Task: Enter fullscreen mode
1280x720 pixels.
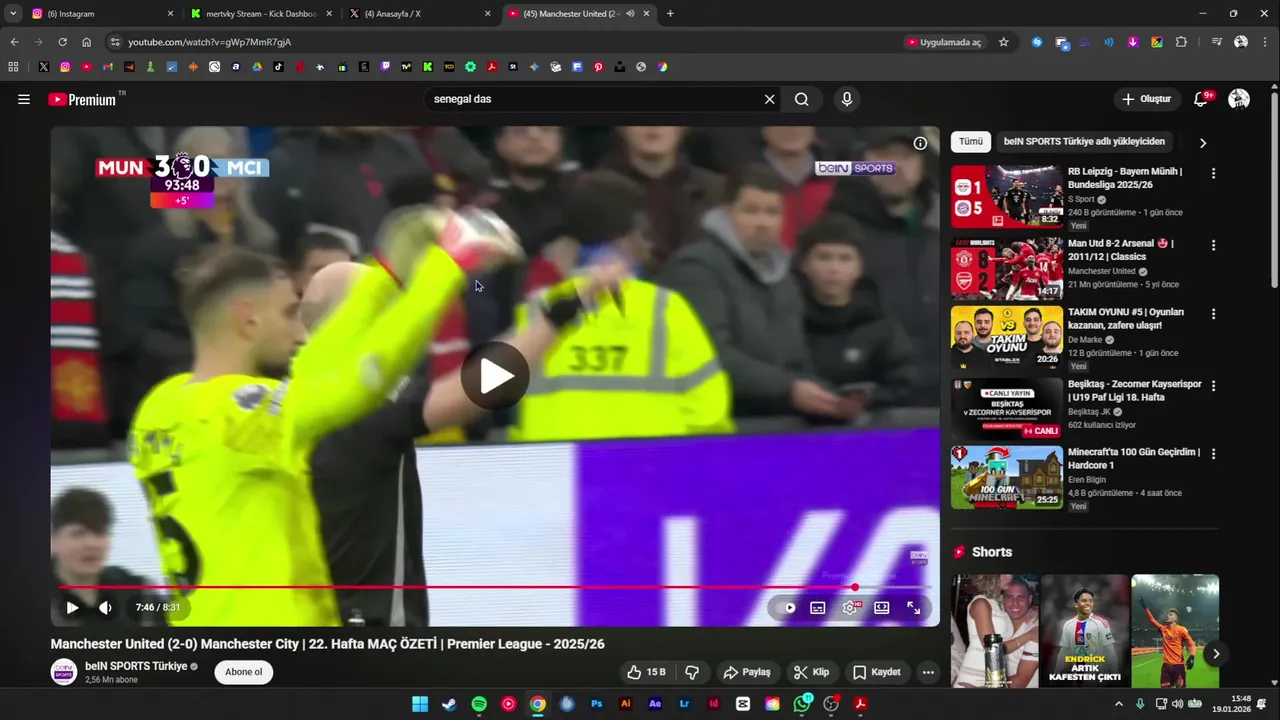Action: 913,607
